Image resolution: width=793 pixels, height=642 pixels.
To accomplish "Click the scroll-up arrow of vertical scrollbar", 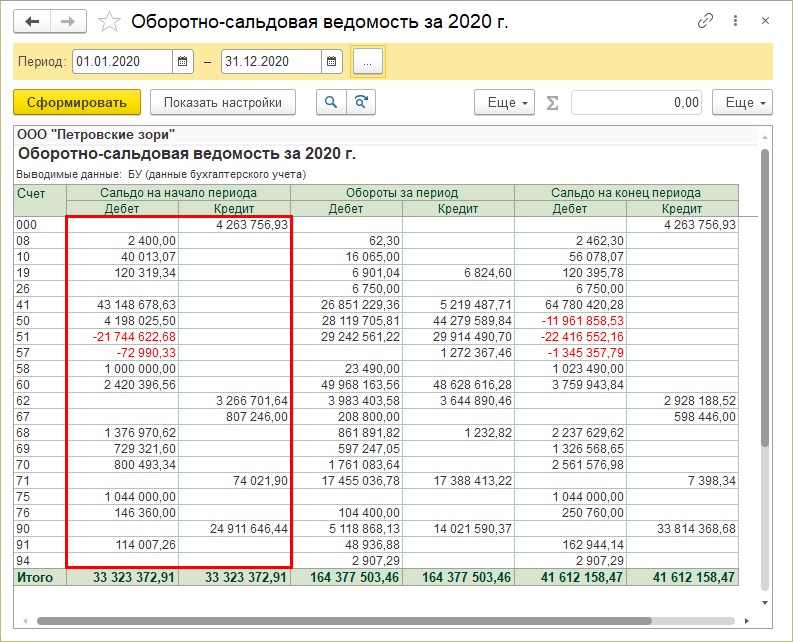I will [x=765, y=137].
